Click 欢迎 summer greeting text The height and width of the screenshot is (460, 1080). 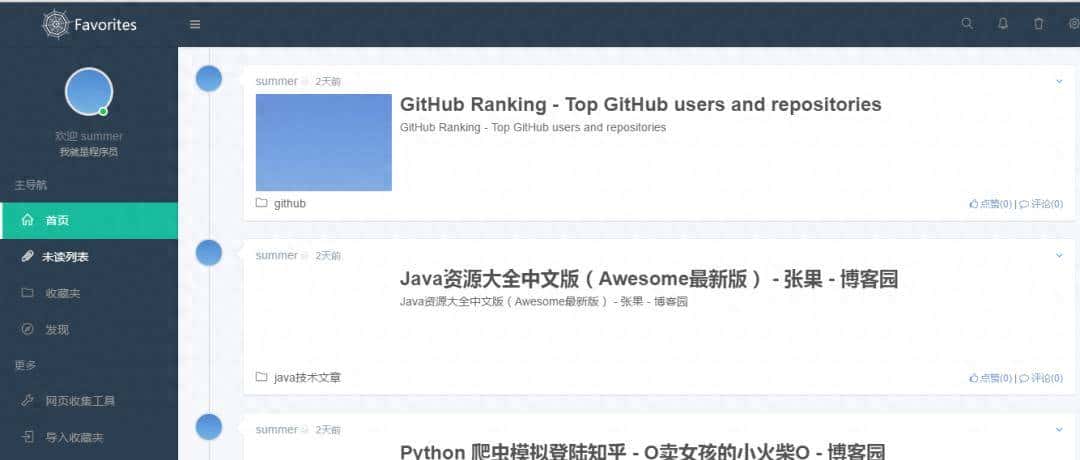(x=89, y=136)
